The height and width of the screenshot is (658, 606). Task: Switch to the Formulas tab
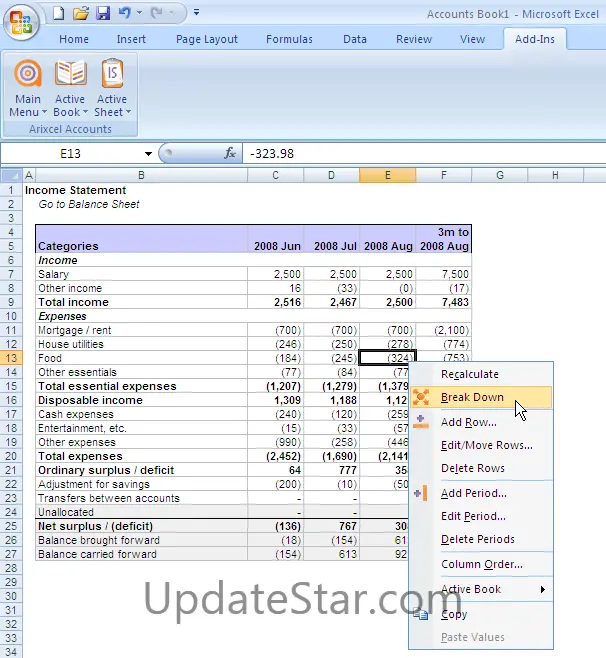click(x=289, y=39)
